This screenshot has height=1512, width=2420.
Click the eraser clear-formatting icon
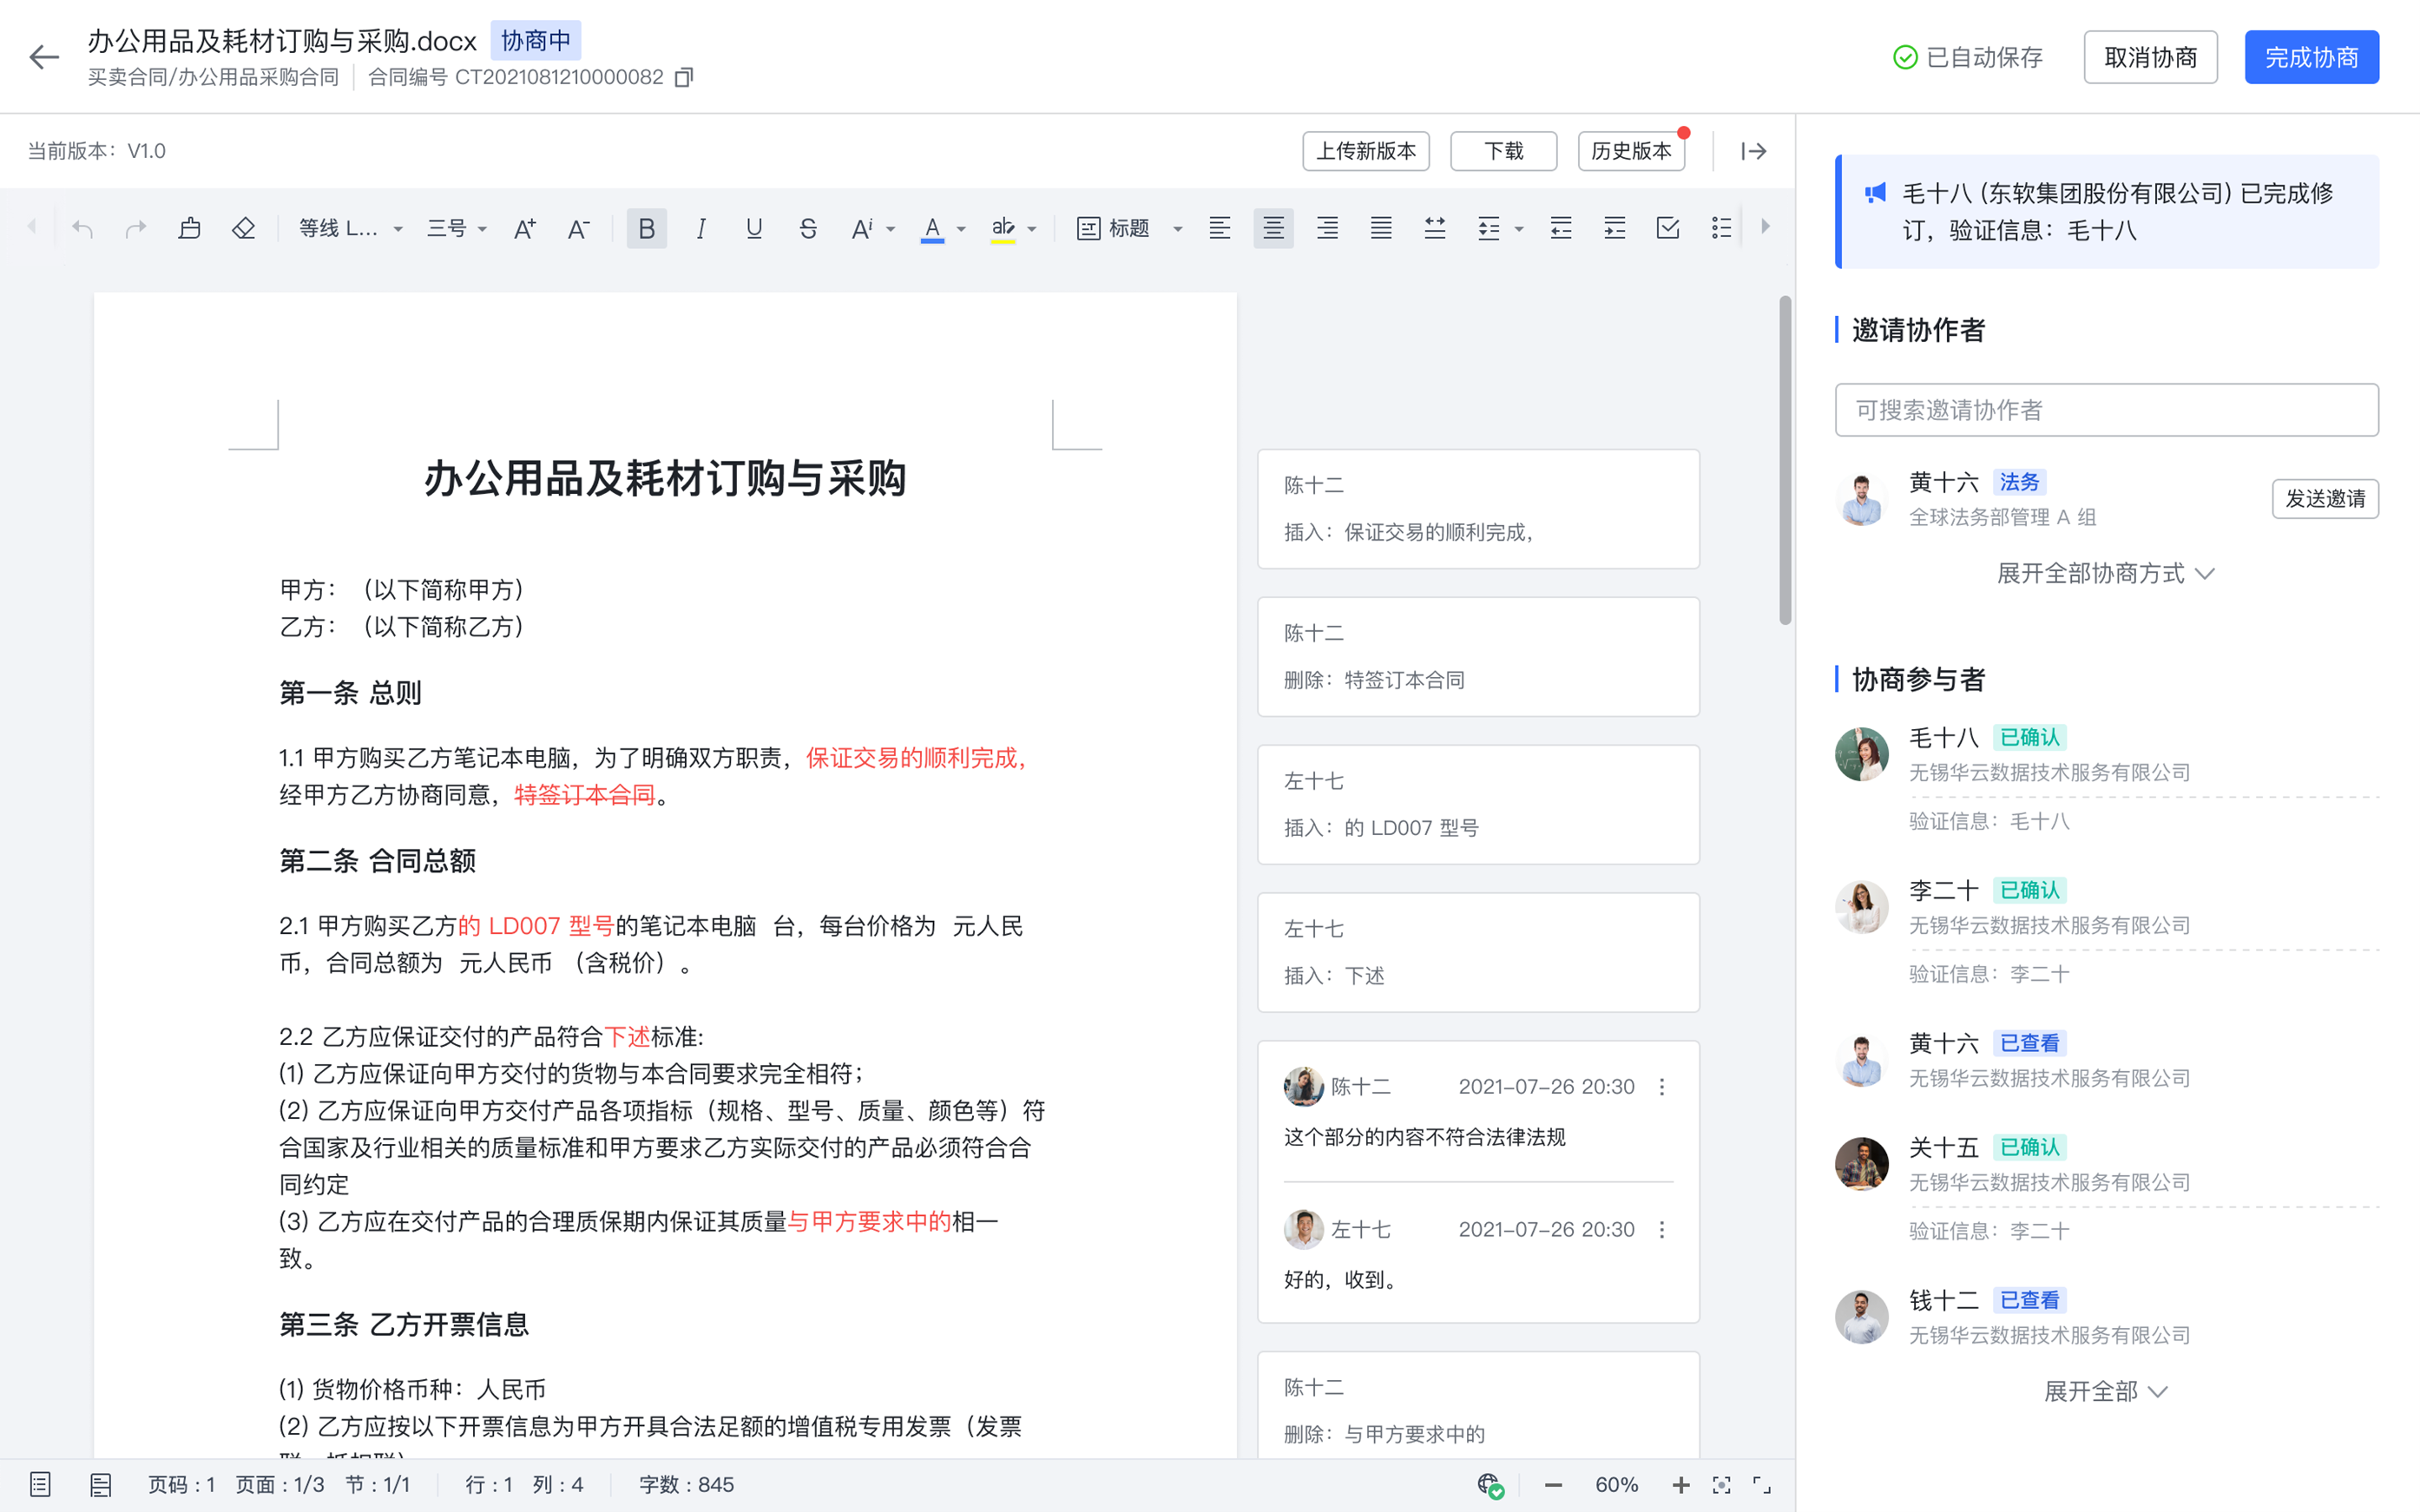click(x=243, y=229)
